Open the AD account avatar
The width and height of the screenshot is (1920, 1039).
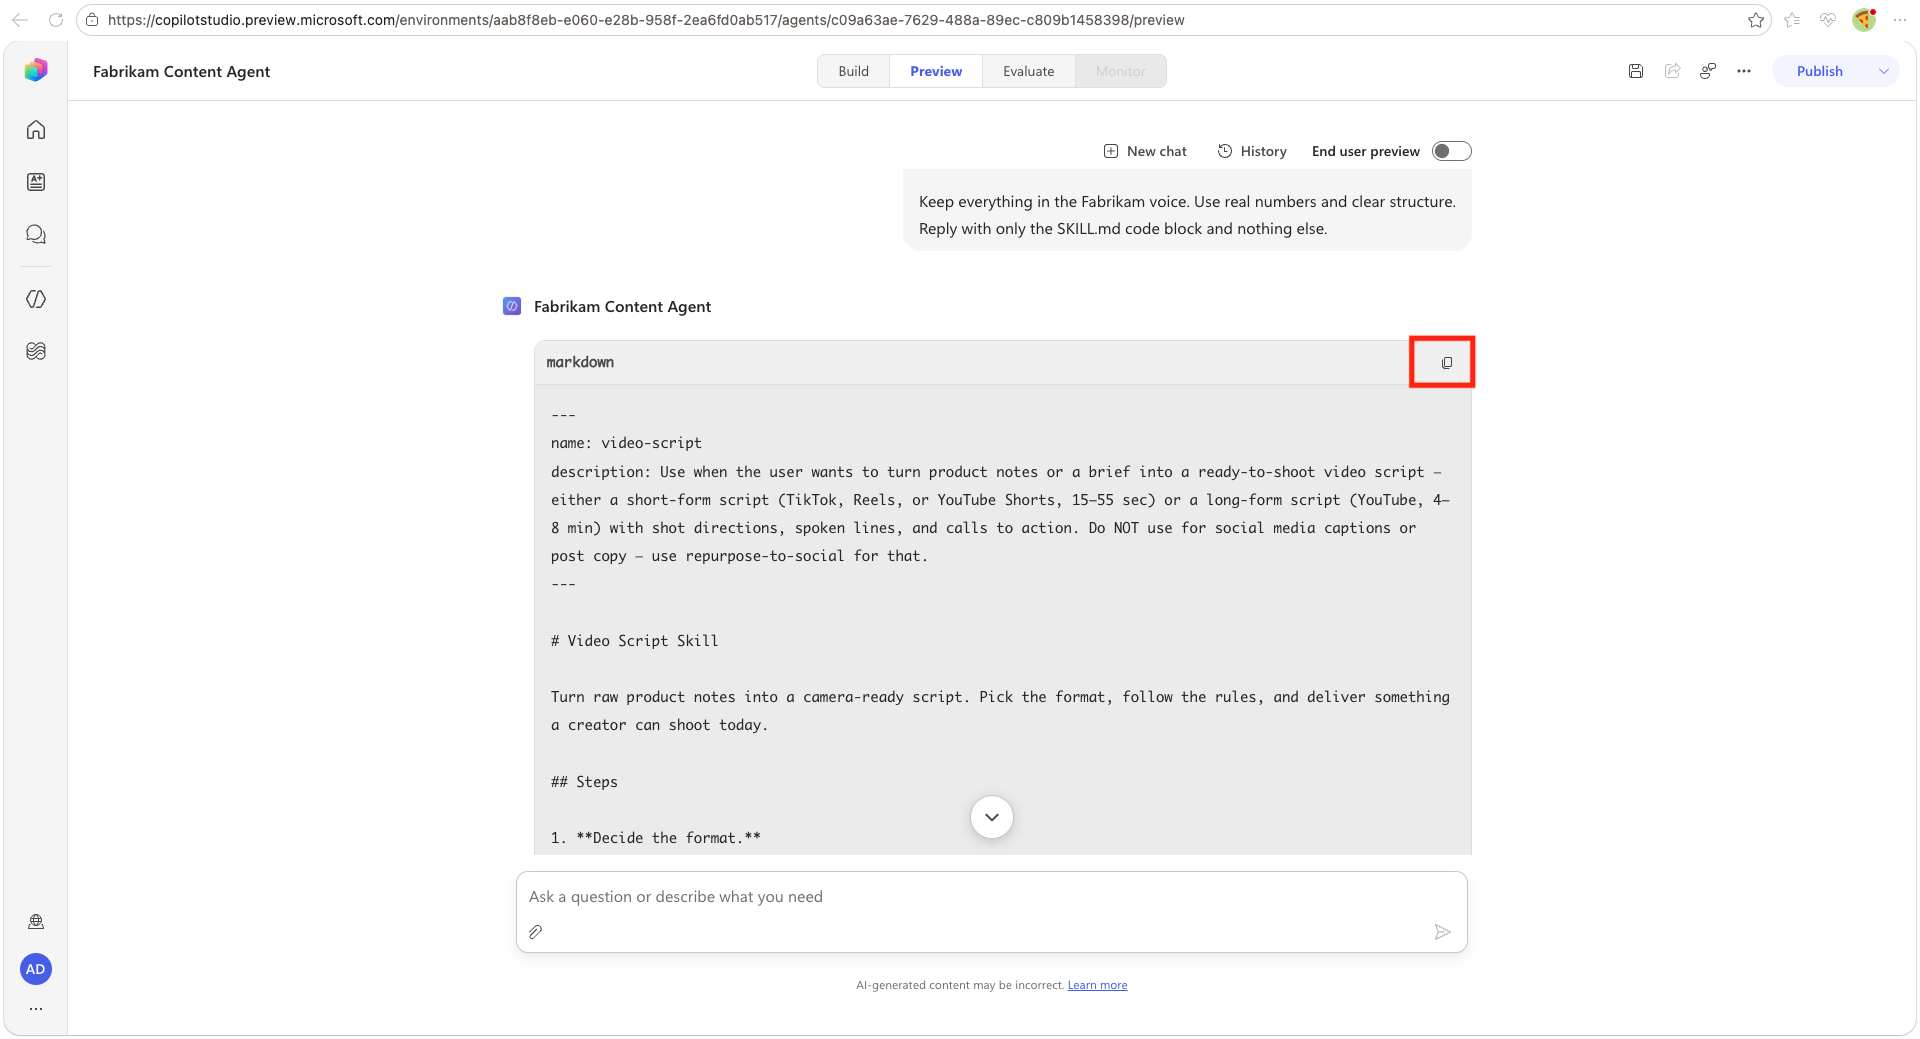pyautogui.click(x=36, y=969)
